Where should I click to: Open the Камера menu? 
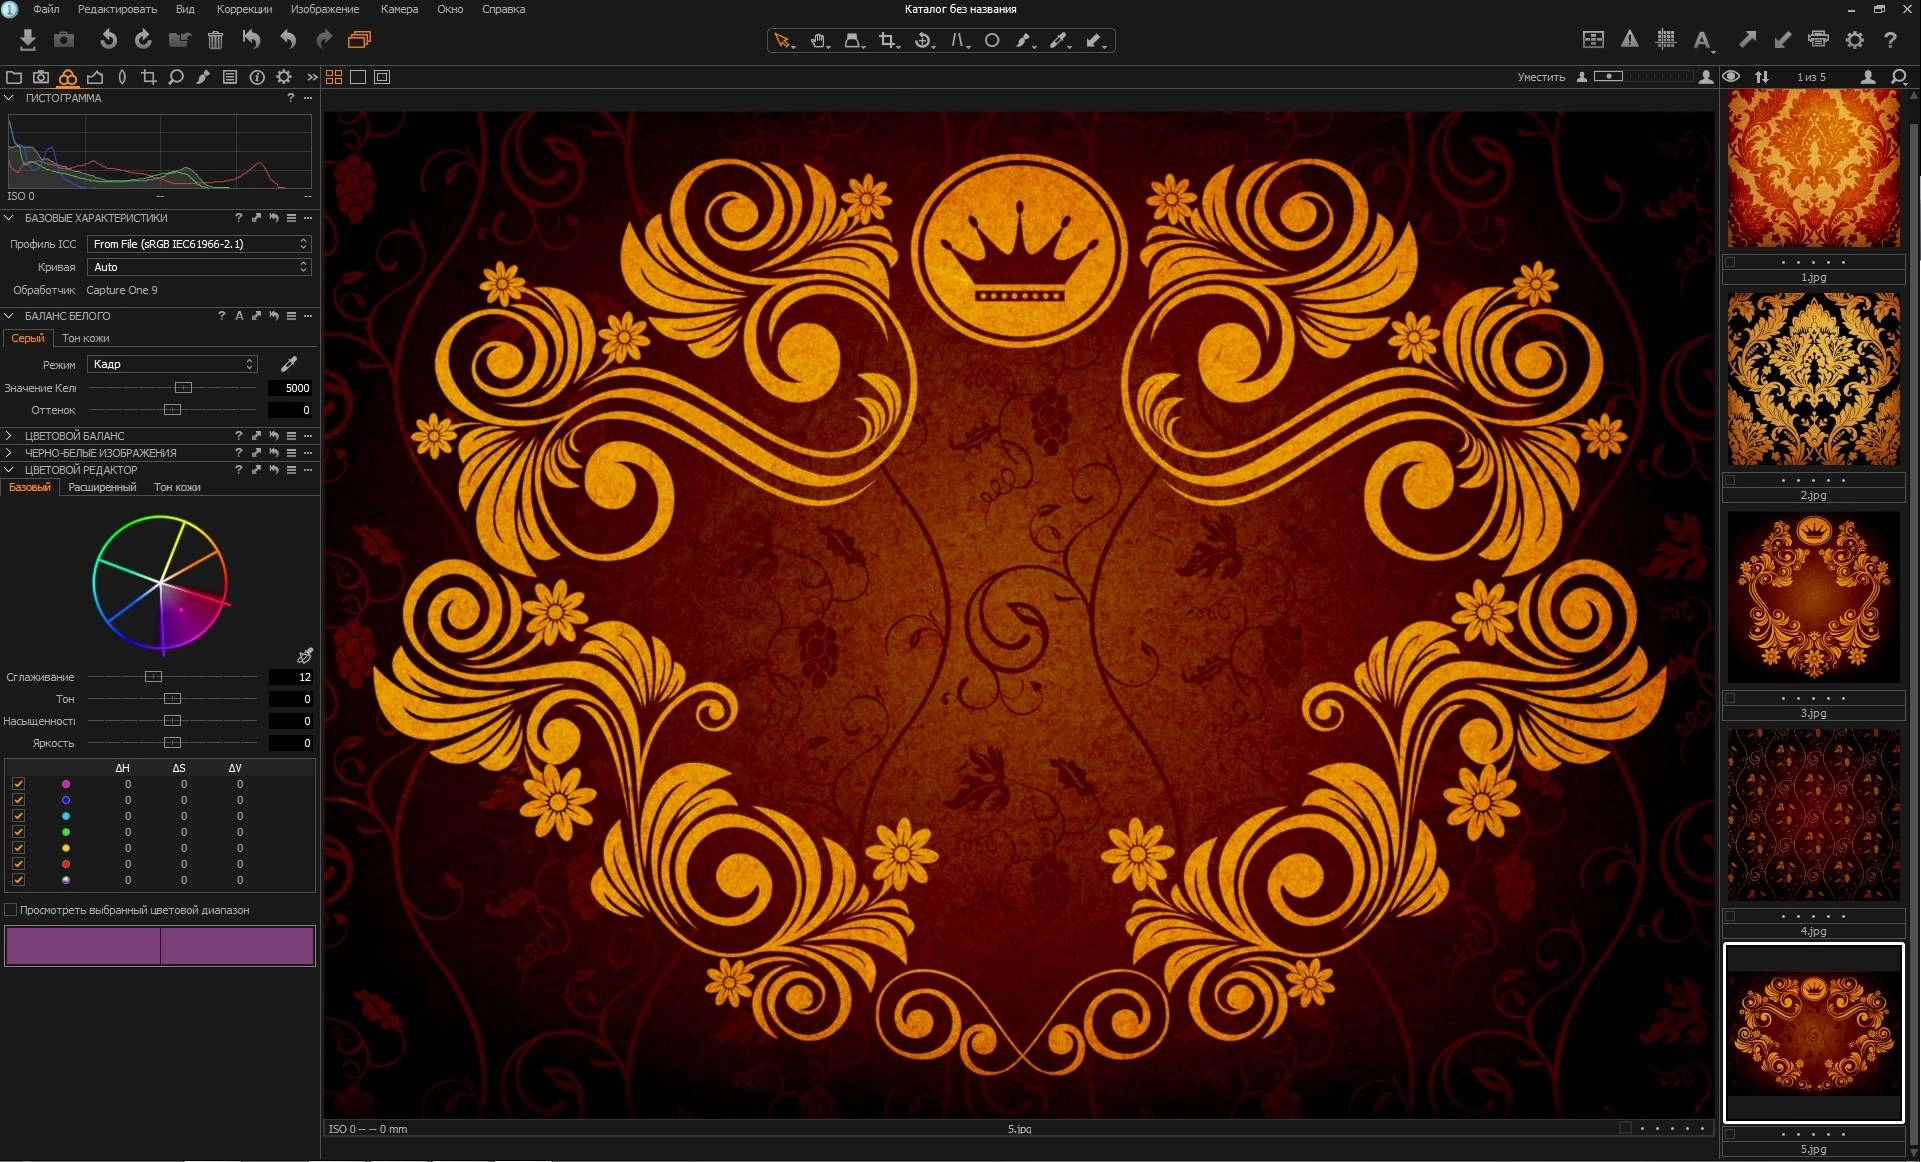[x=399, y=9]
